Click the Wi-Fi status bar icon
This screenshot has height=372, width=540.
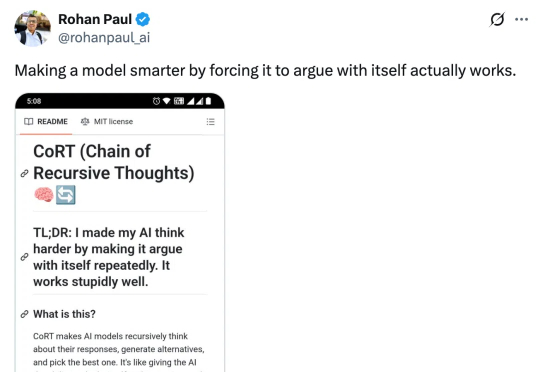(167, 101)
